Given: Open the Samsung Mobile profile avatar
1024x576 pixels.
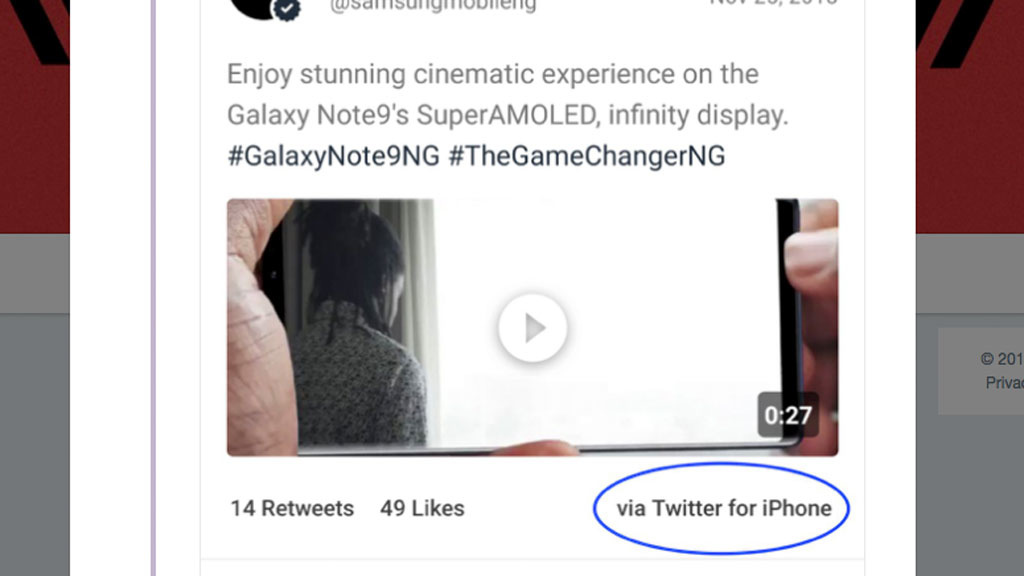Looking at the screenshot, I should [248, 8].
